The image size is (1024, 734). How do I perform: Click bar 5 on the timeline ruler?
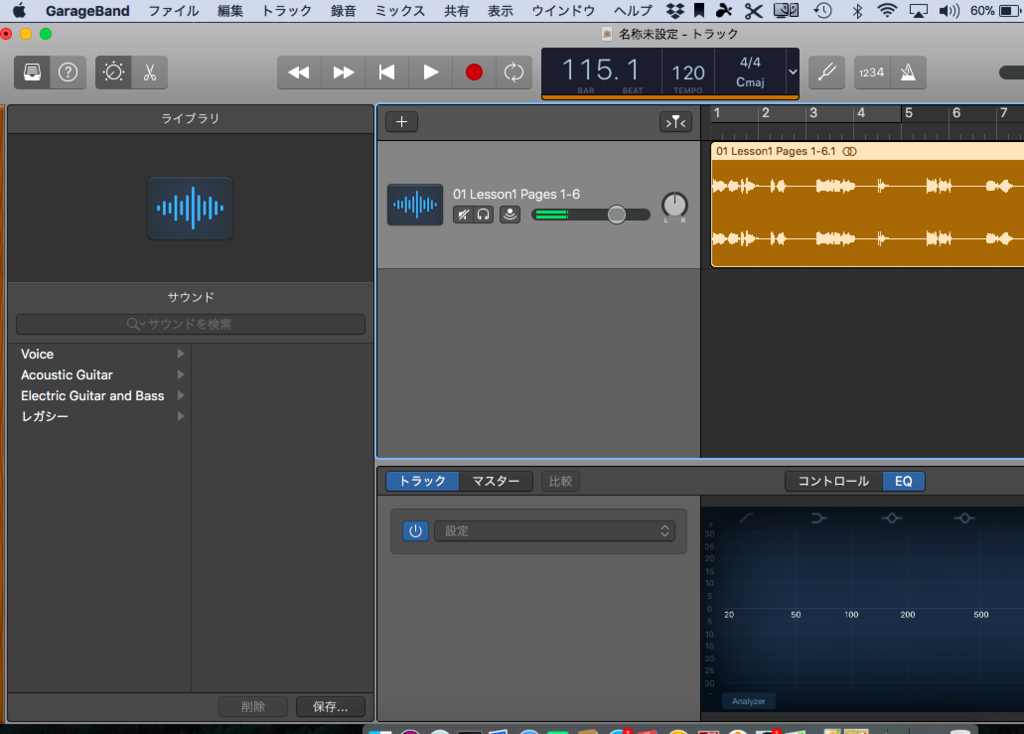(908, 113)
